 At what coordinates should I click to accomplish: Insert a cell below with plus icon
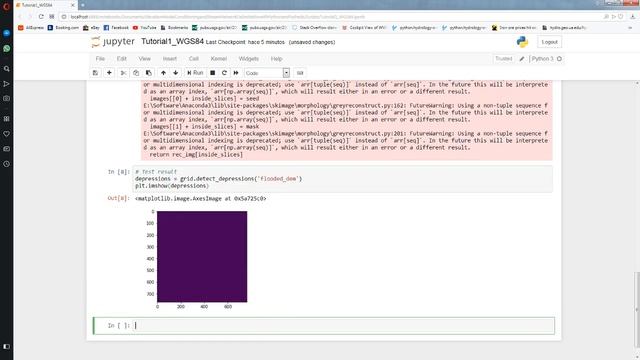pyautogui.click(x=109, y=73)
